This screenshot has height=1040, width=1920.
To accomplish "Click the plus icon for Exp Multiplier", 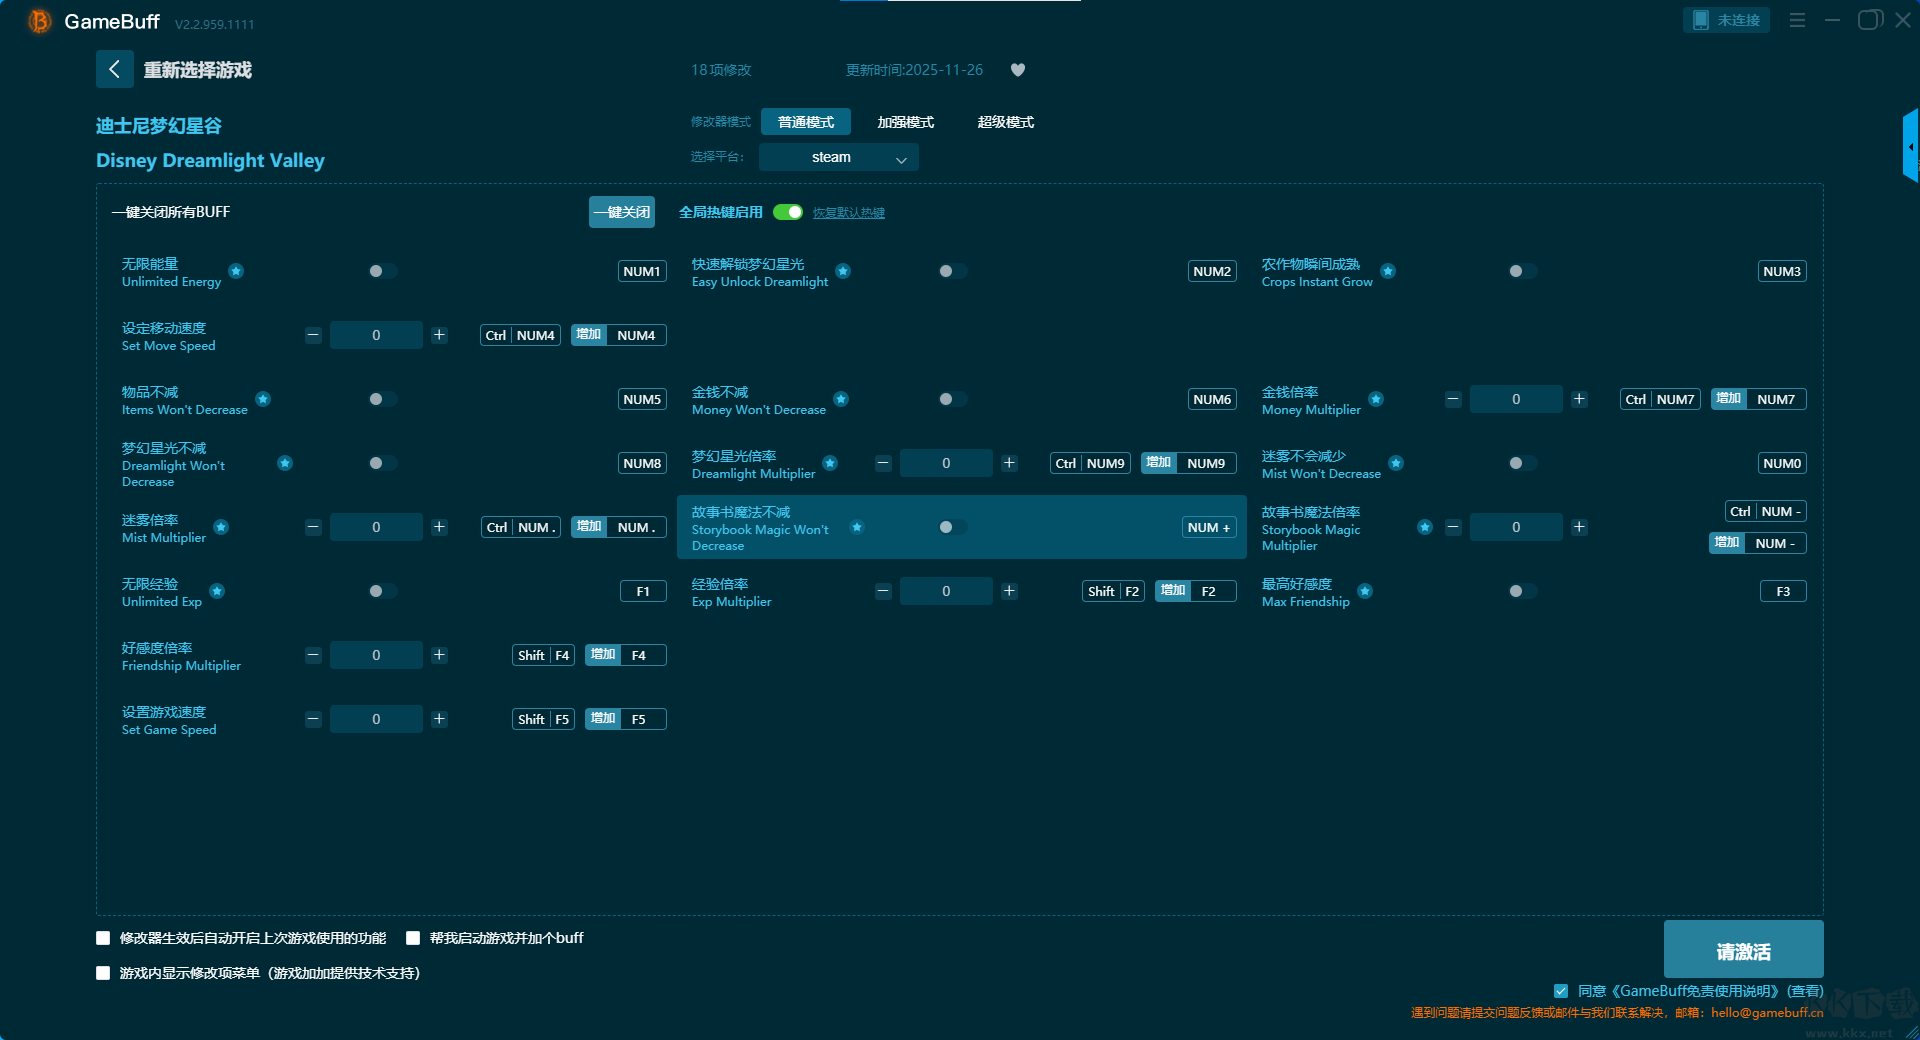I will [1009, 591].
